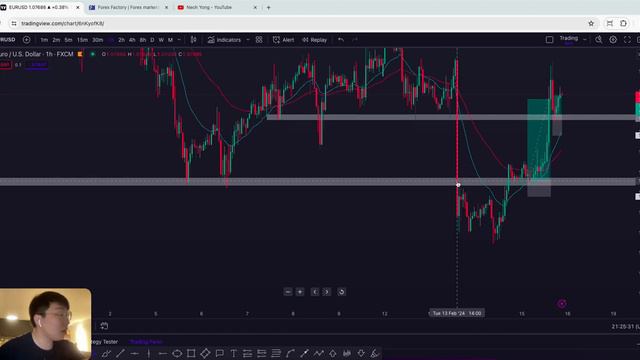Viewport: 640px width, 360px height.
Task: Open browser extensions puzzle icon
Action: click(624, 23)
